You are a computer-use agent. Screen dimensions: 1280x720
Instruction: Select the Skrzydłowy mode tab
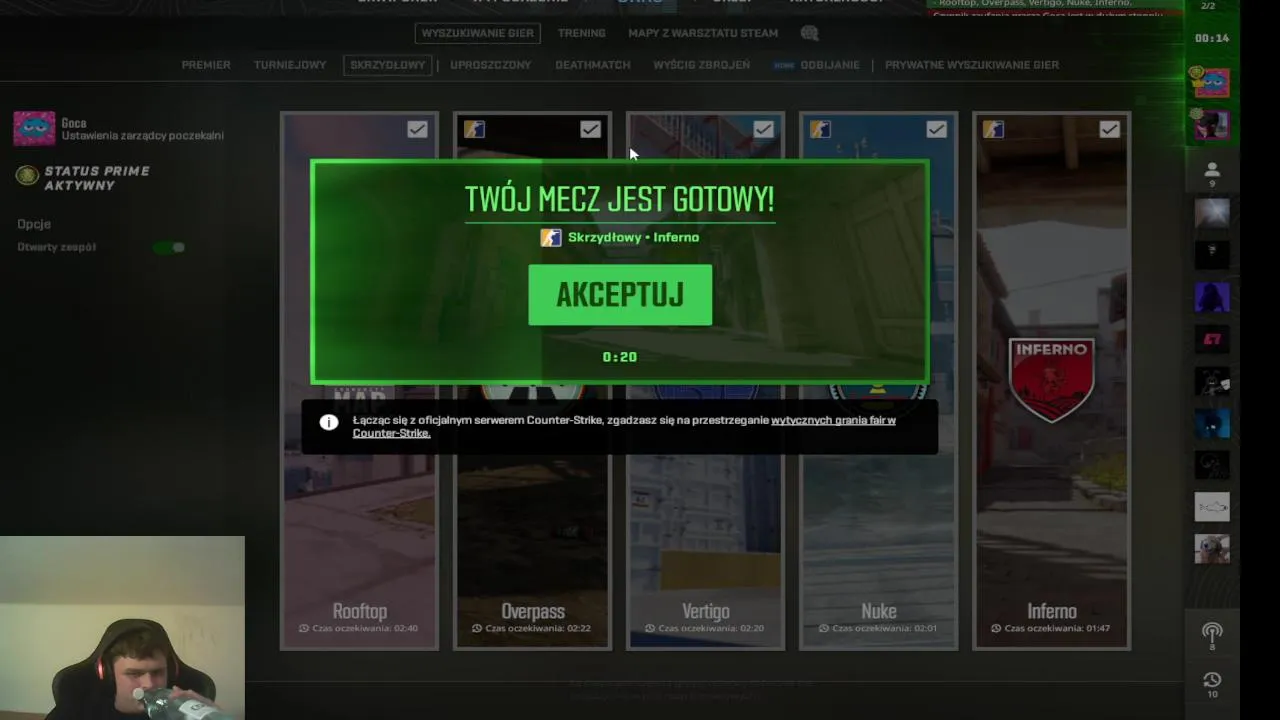pos(388,65)
